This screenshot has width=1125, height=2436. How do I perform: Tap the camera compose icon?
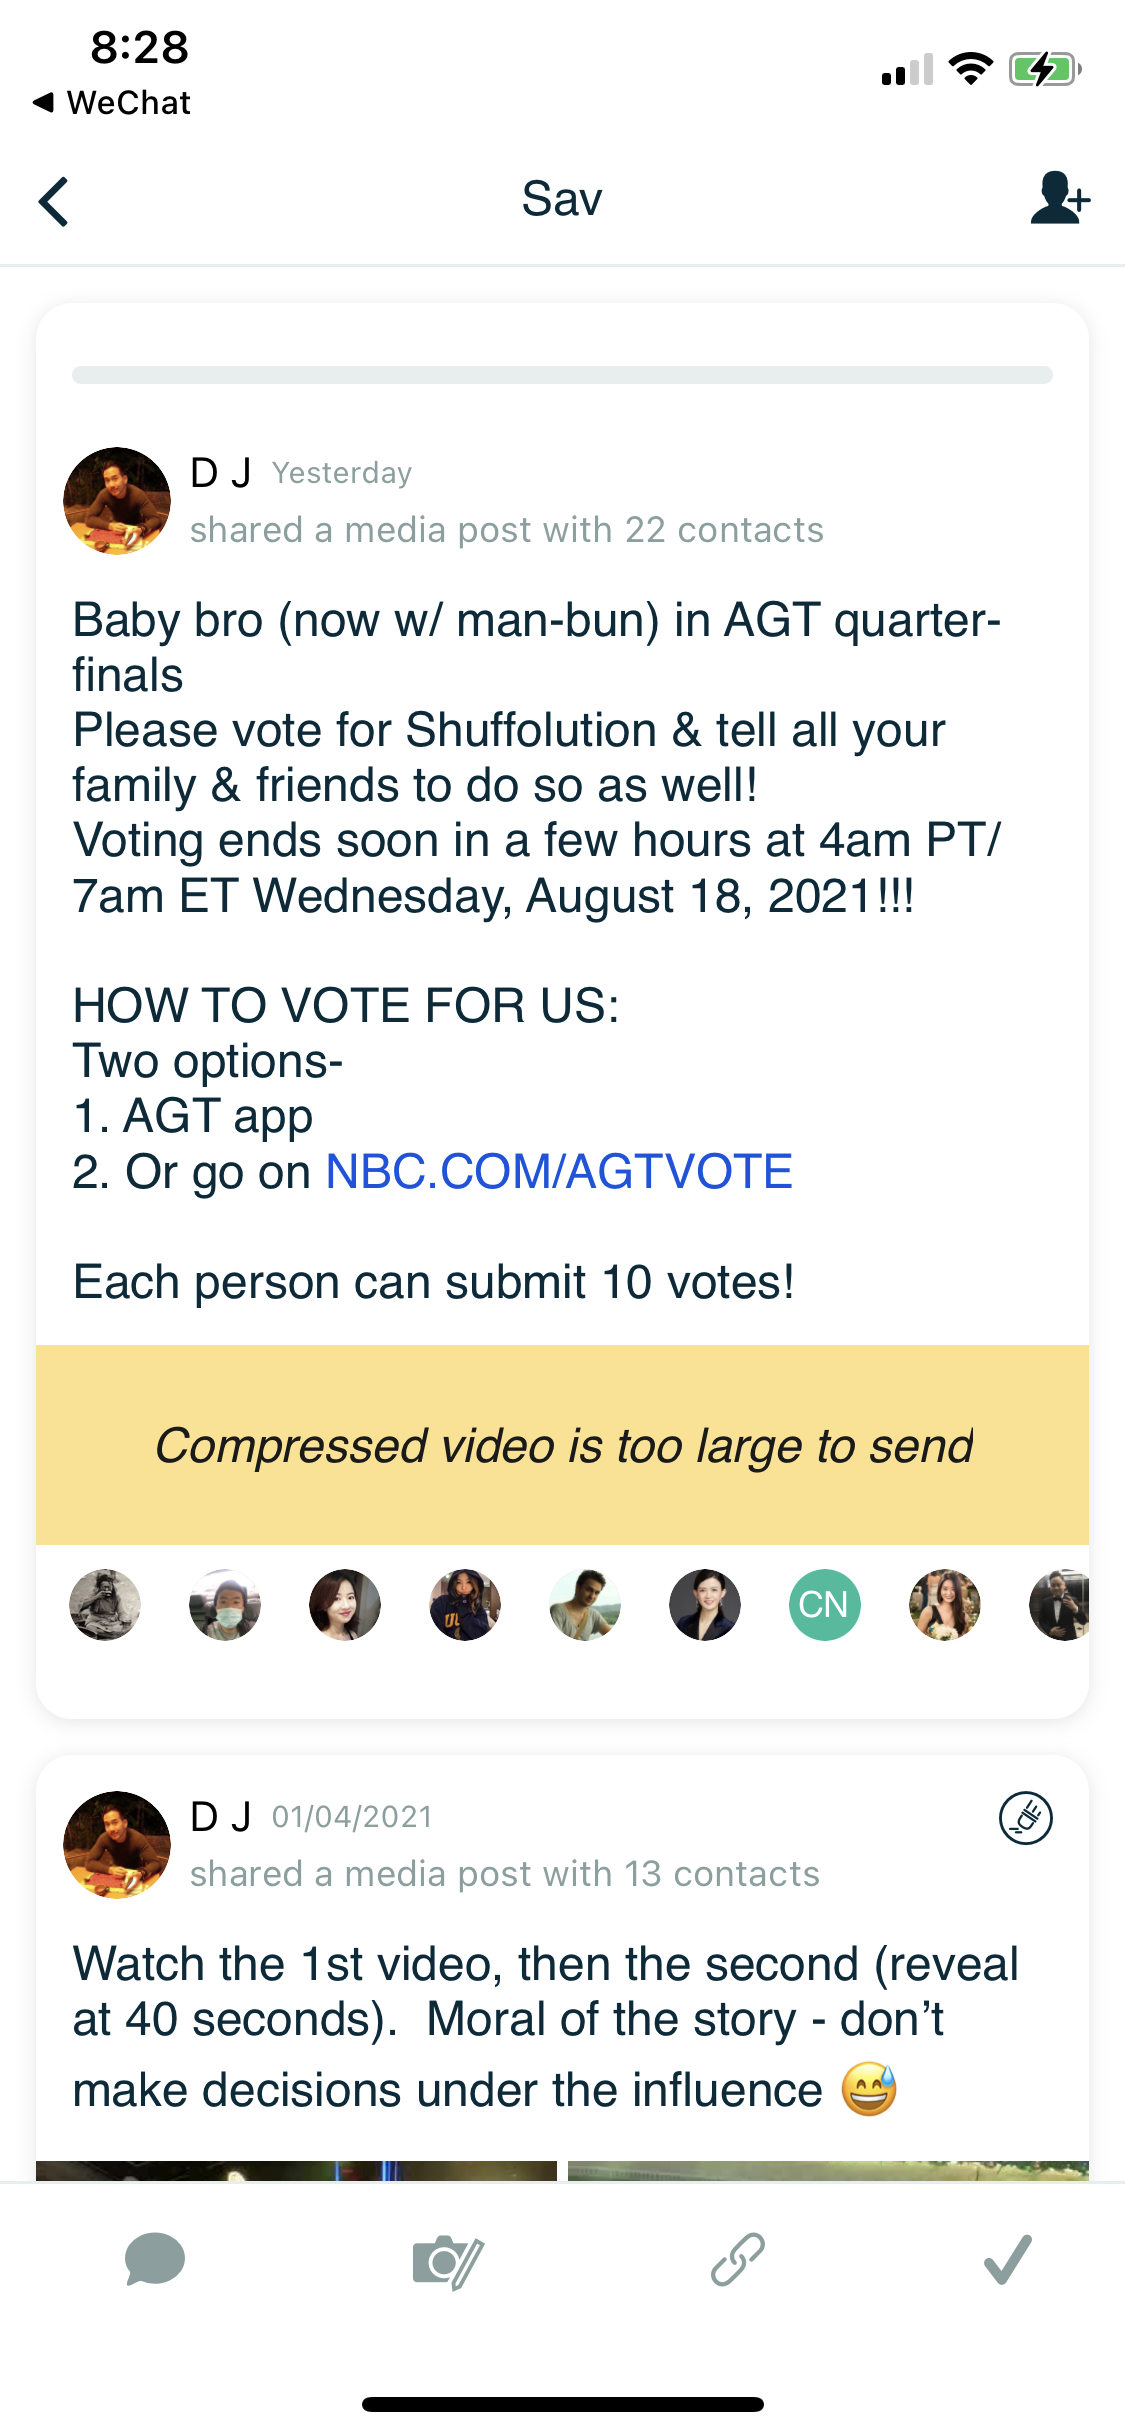click(x=446, y=2262)
